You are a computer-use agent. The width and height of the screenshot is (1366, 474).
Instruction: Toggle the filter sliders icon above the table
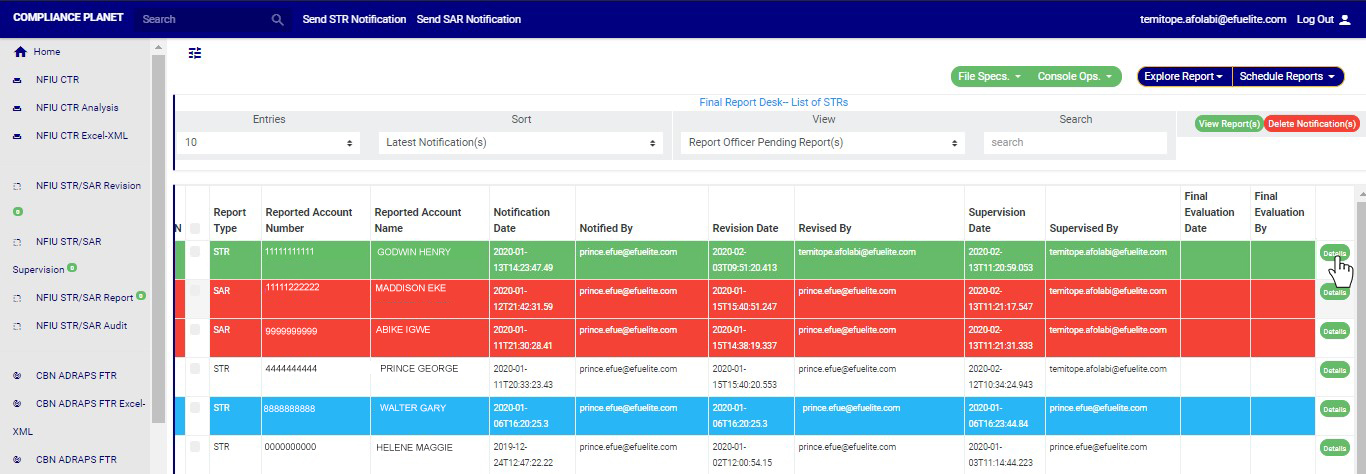pyautogui.click(x=195, y=53)
